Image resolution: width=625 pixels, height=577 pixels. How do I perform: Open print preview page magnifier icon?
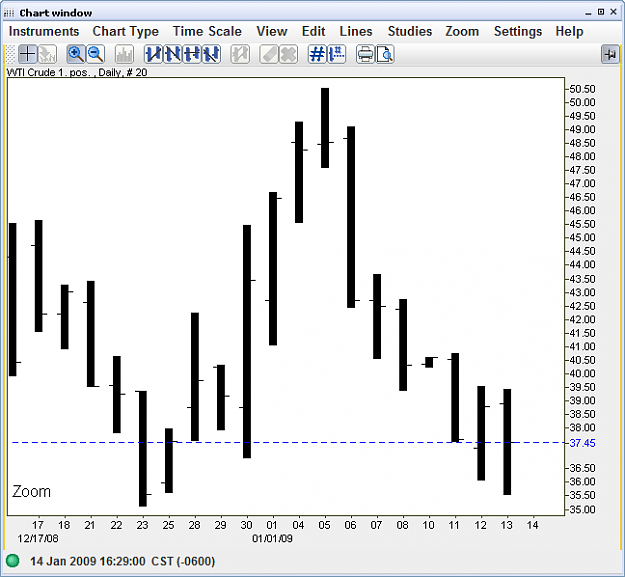pyautogui.click(x=385, y=54)
